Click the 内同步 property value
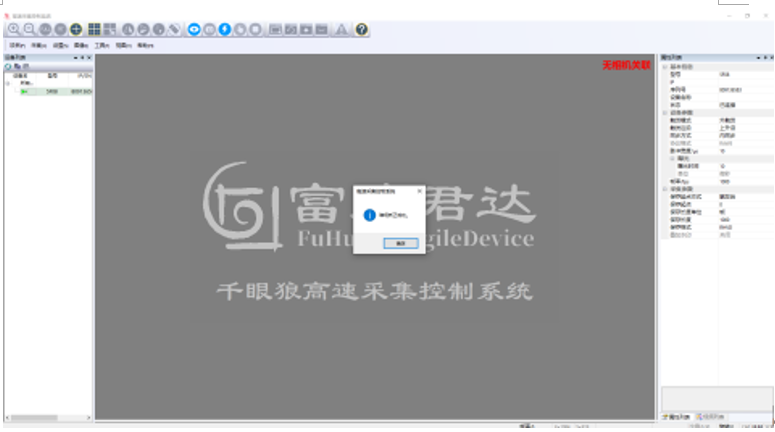Viewport: 775px width, 432px height. [x=727, y=135]
